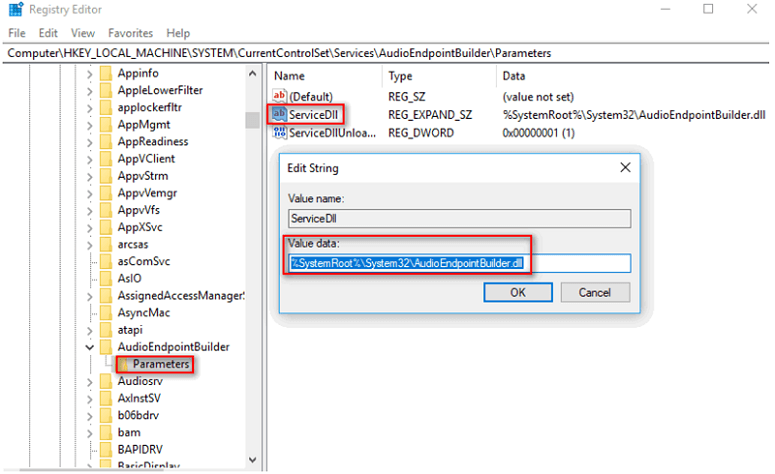Collapse the AudioEndpointBuilder key

click(89, 347)
